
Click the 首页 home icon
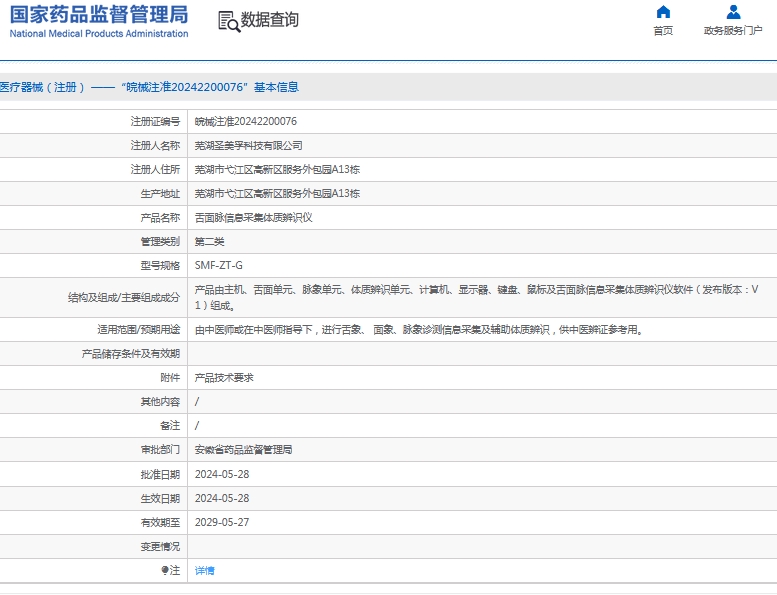pos(663,11)
